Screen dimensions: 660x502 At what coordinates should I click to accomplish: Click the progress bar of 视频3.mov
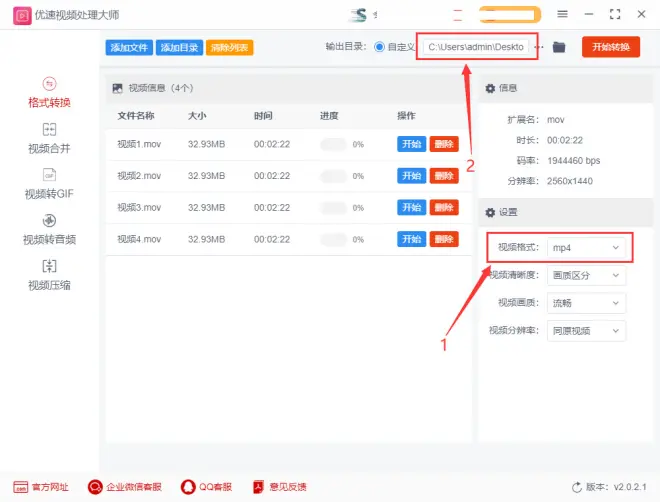click(333, 207)
